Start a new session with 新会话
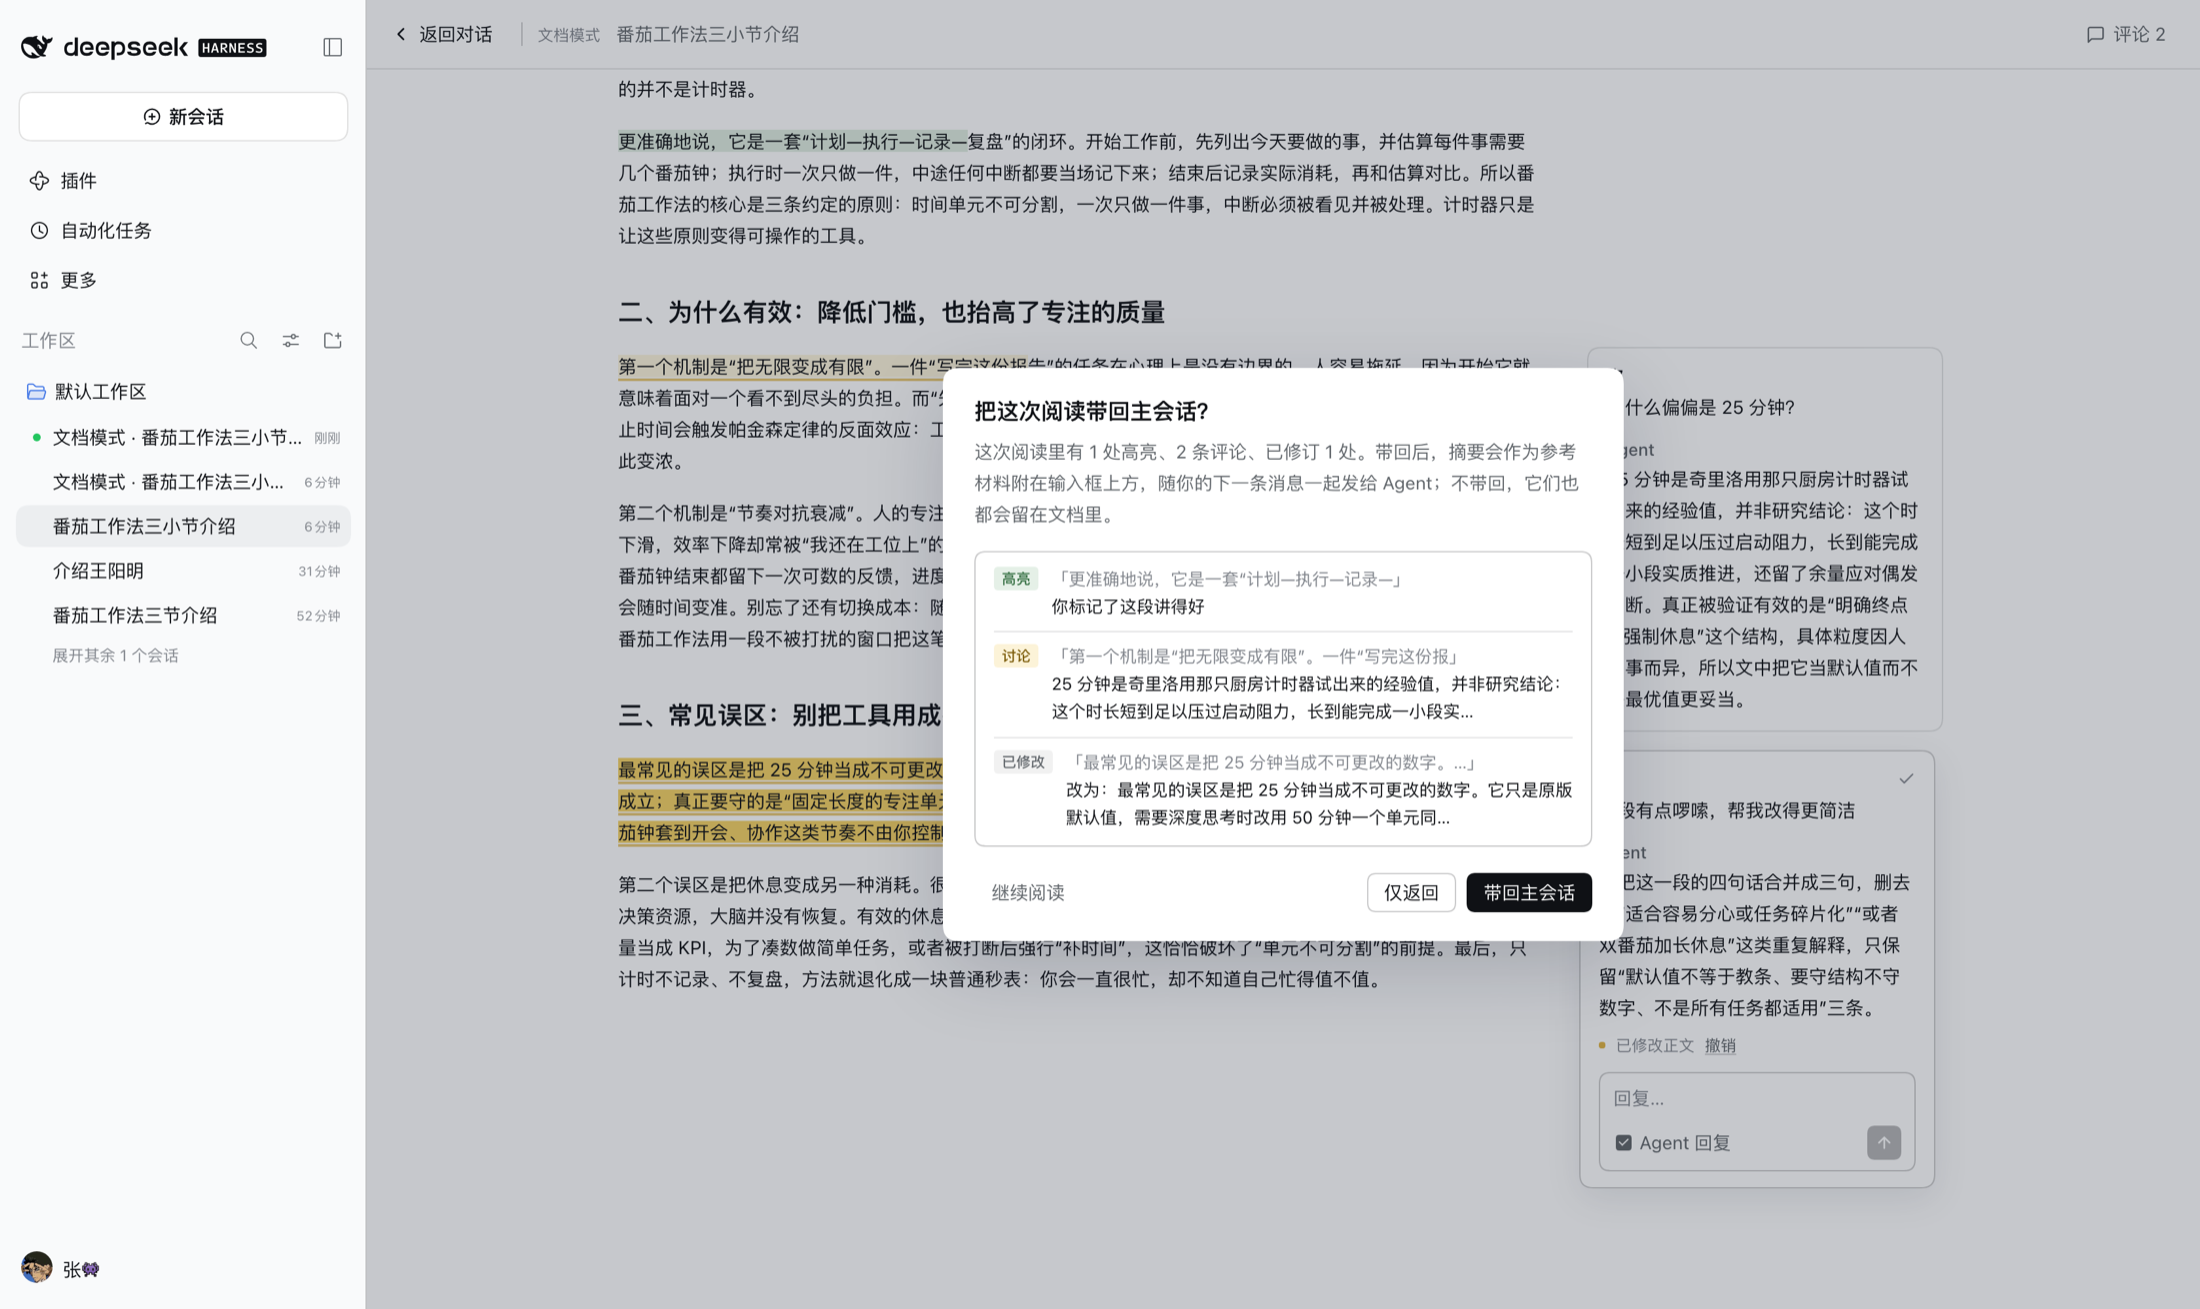 click(x=183, y=117)
